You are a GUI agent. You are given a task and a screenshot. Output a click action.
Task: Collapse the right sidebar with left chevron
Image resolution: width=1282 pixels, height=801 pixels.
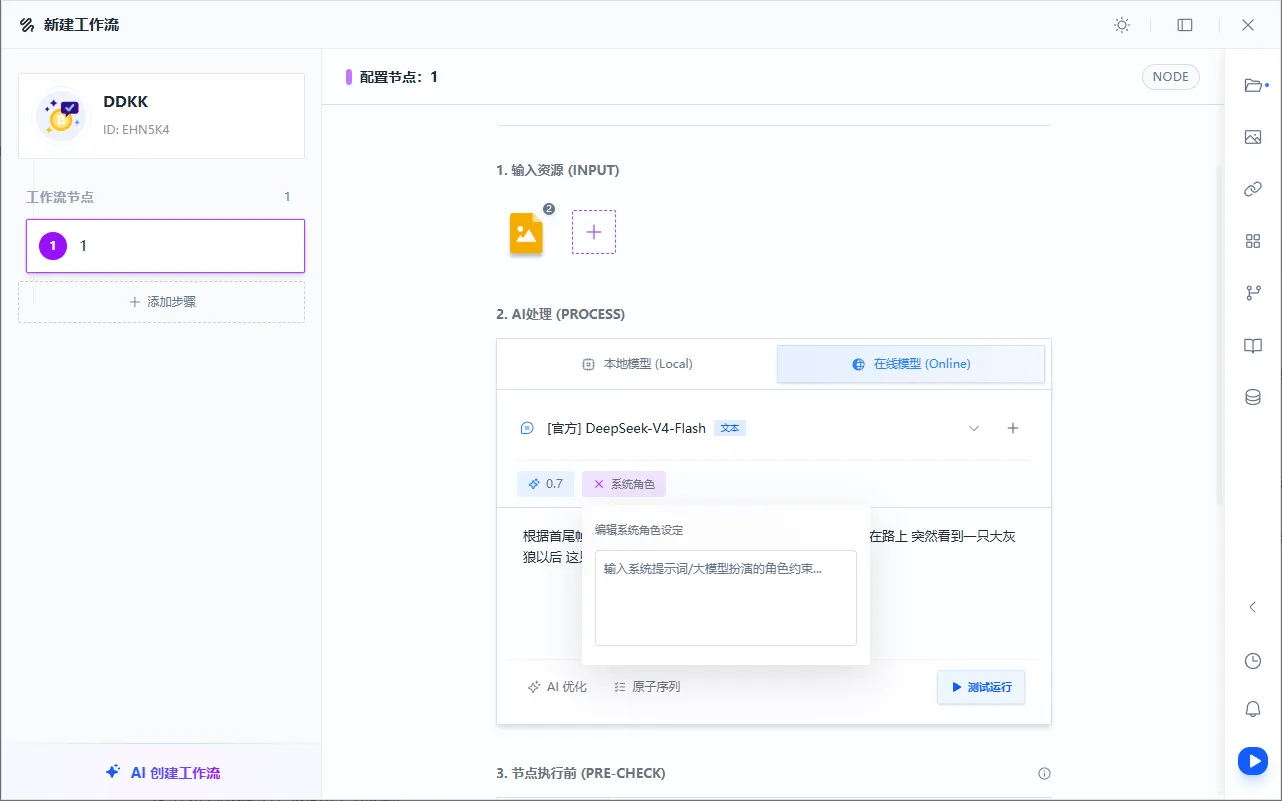[x=1253, y=607]
